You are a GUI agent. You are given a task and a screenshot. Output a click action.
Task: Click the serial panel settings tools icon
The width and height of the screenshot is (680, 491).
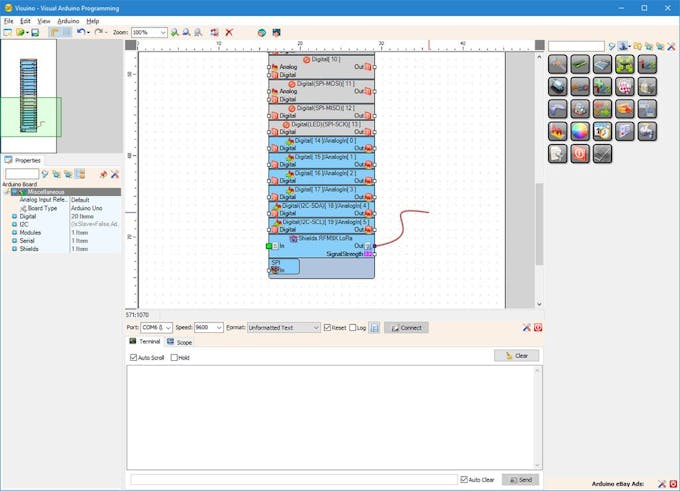point(526,328)
